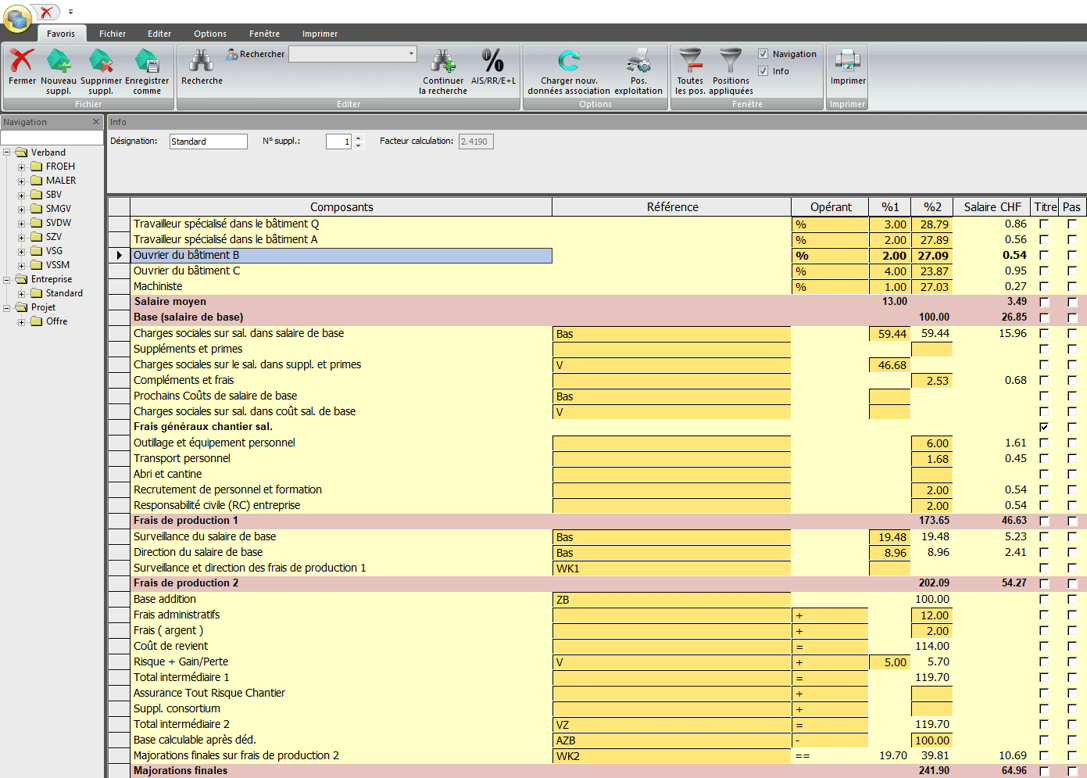Expand the SMGV tree node

[21, 209]
